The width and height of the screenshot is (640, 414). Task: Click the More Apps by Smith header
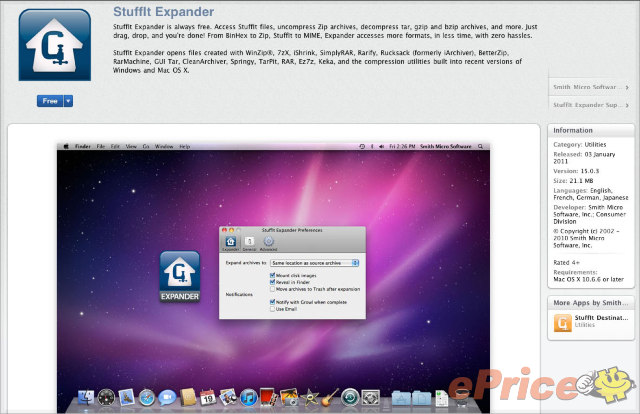click(x=591, y=303)
